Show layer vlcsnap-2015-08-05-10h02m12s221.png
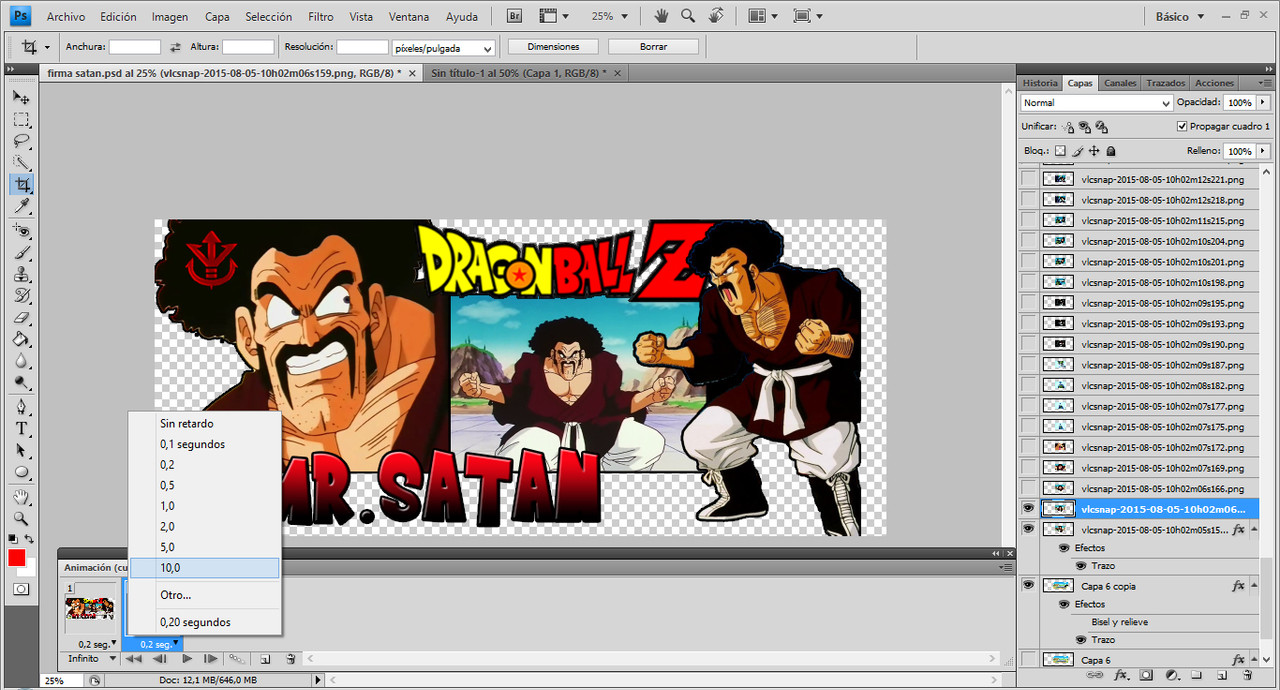Image resolution: width=1280 pixels, height=690 pixels. pos(1028,179)
